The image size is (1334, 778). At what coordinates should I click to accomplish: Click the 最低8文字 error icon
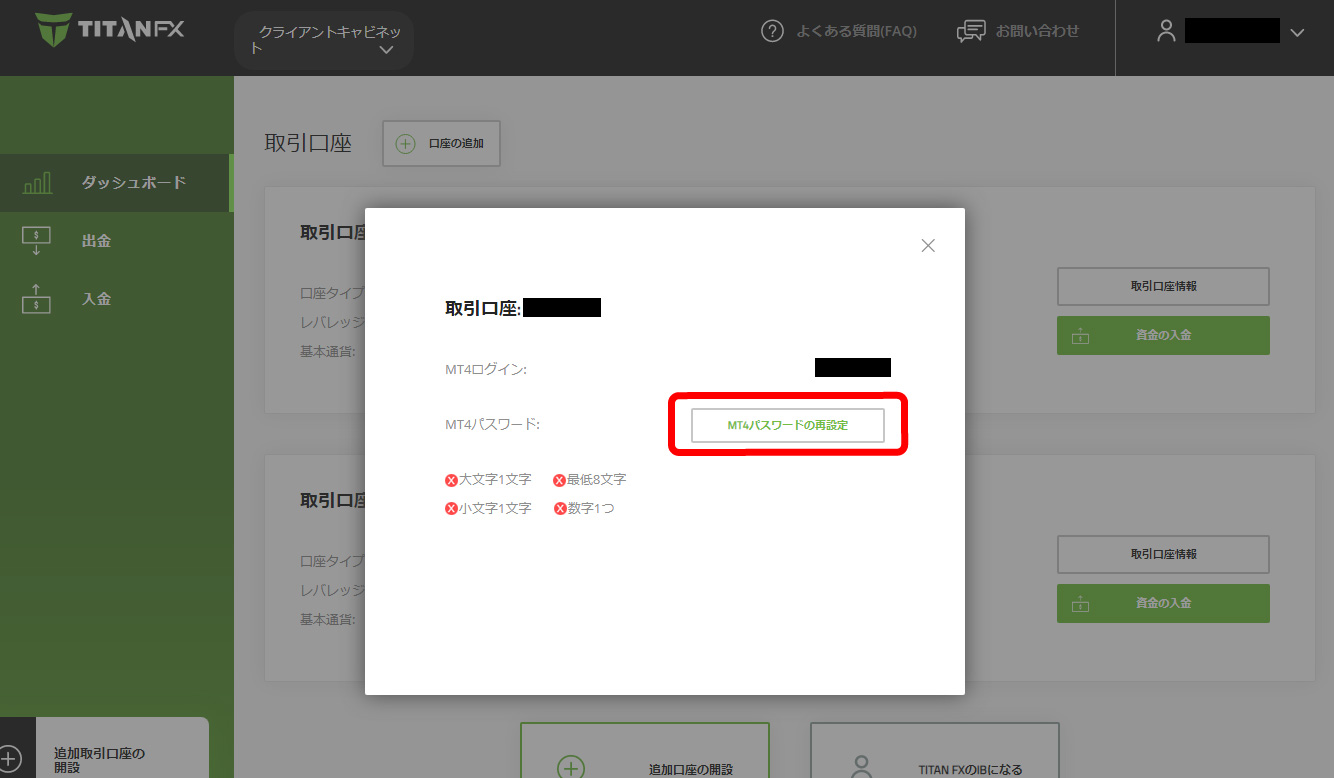click(559, 480)
